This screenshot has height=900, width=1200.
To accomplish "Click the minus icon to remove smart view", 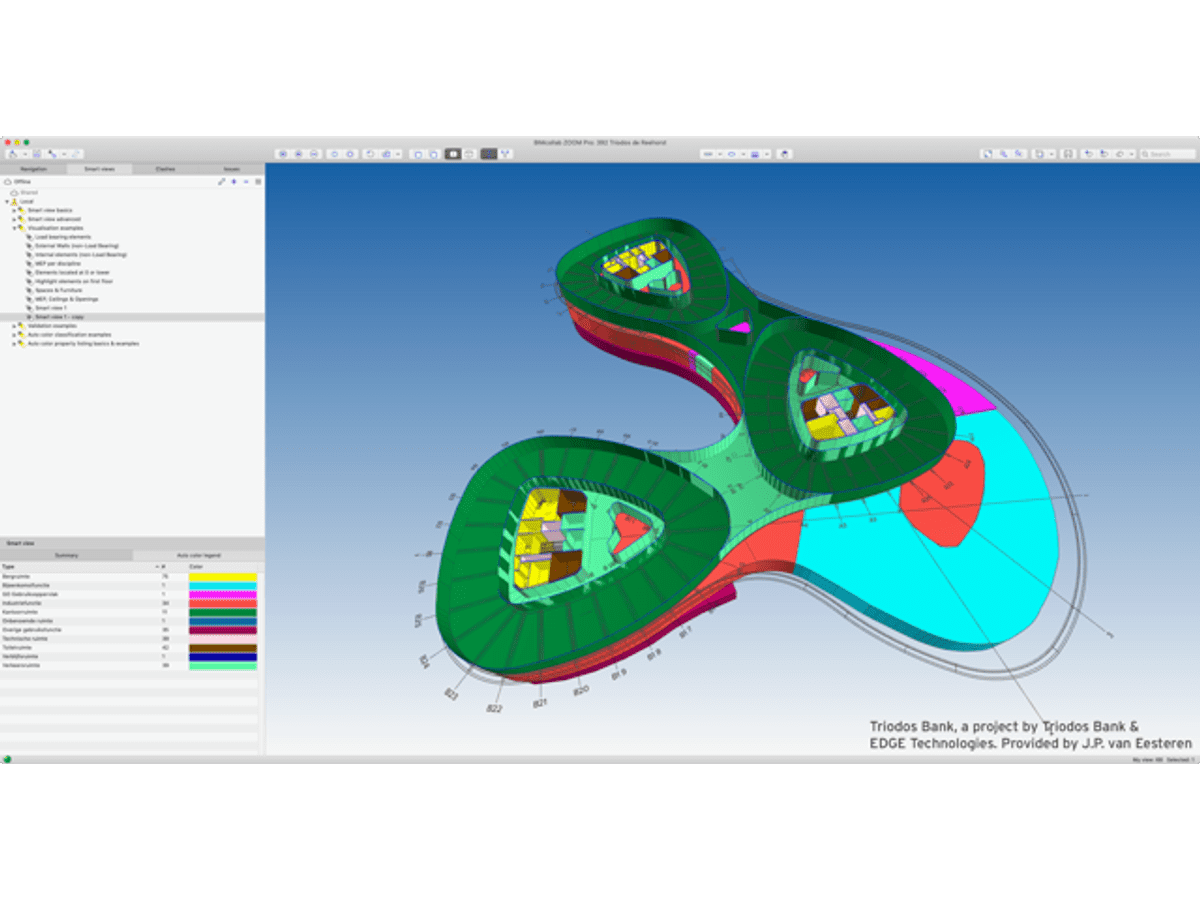I will 246,182.
